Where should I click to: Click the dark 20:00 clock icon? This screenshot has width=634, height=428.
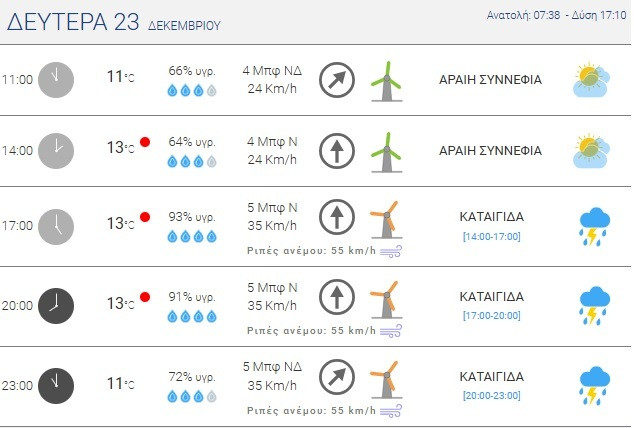(x=56, y=305)
